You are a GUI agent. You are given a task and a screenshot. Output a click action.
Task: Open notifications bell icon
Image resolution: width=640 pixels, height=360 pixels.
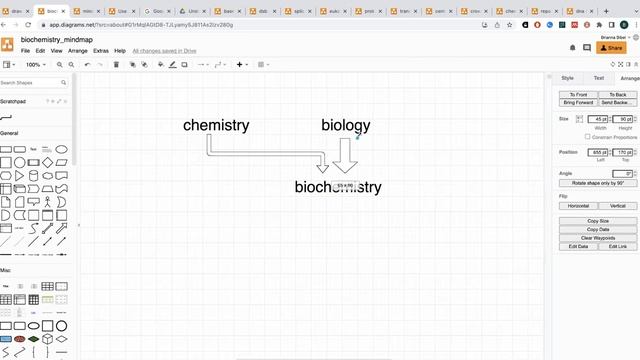point(572,48)
